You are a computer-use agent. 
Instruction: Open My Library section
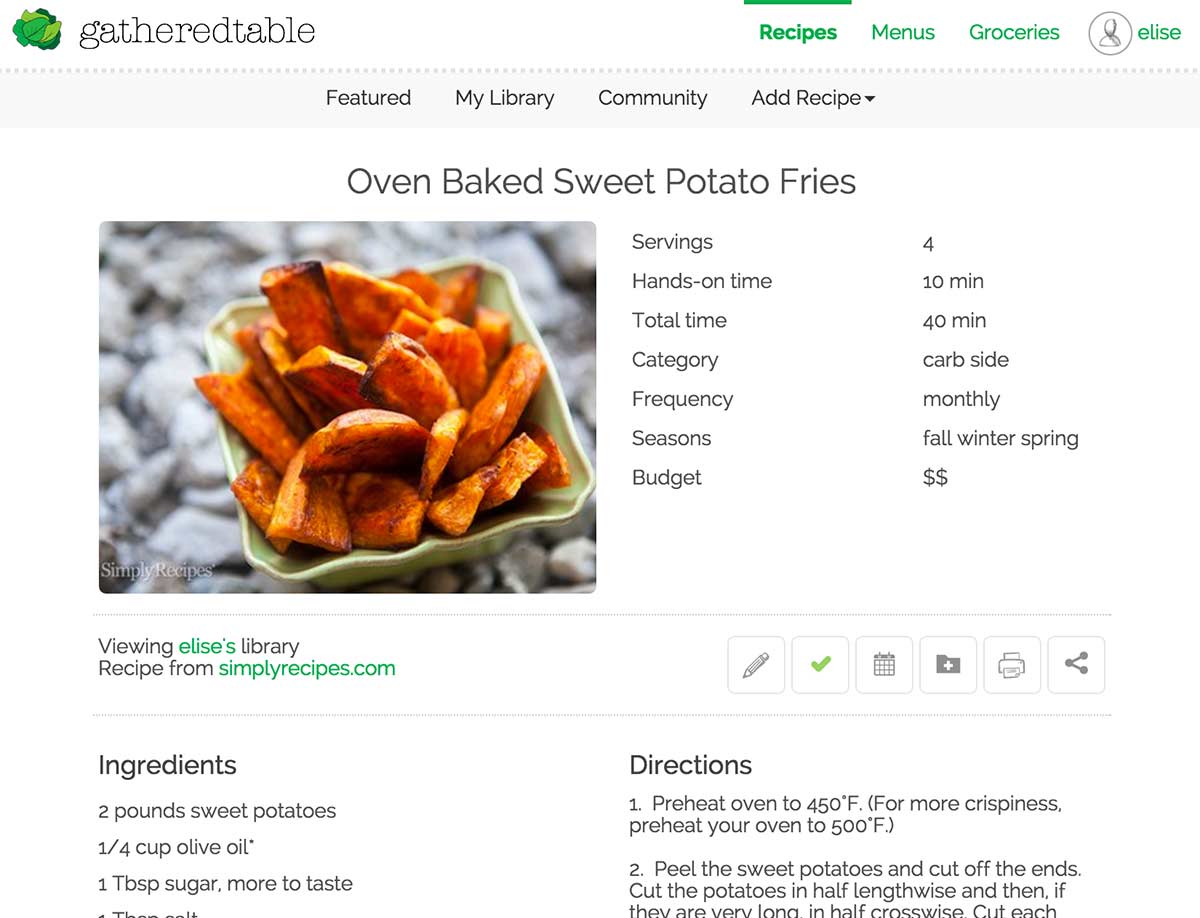504,98
